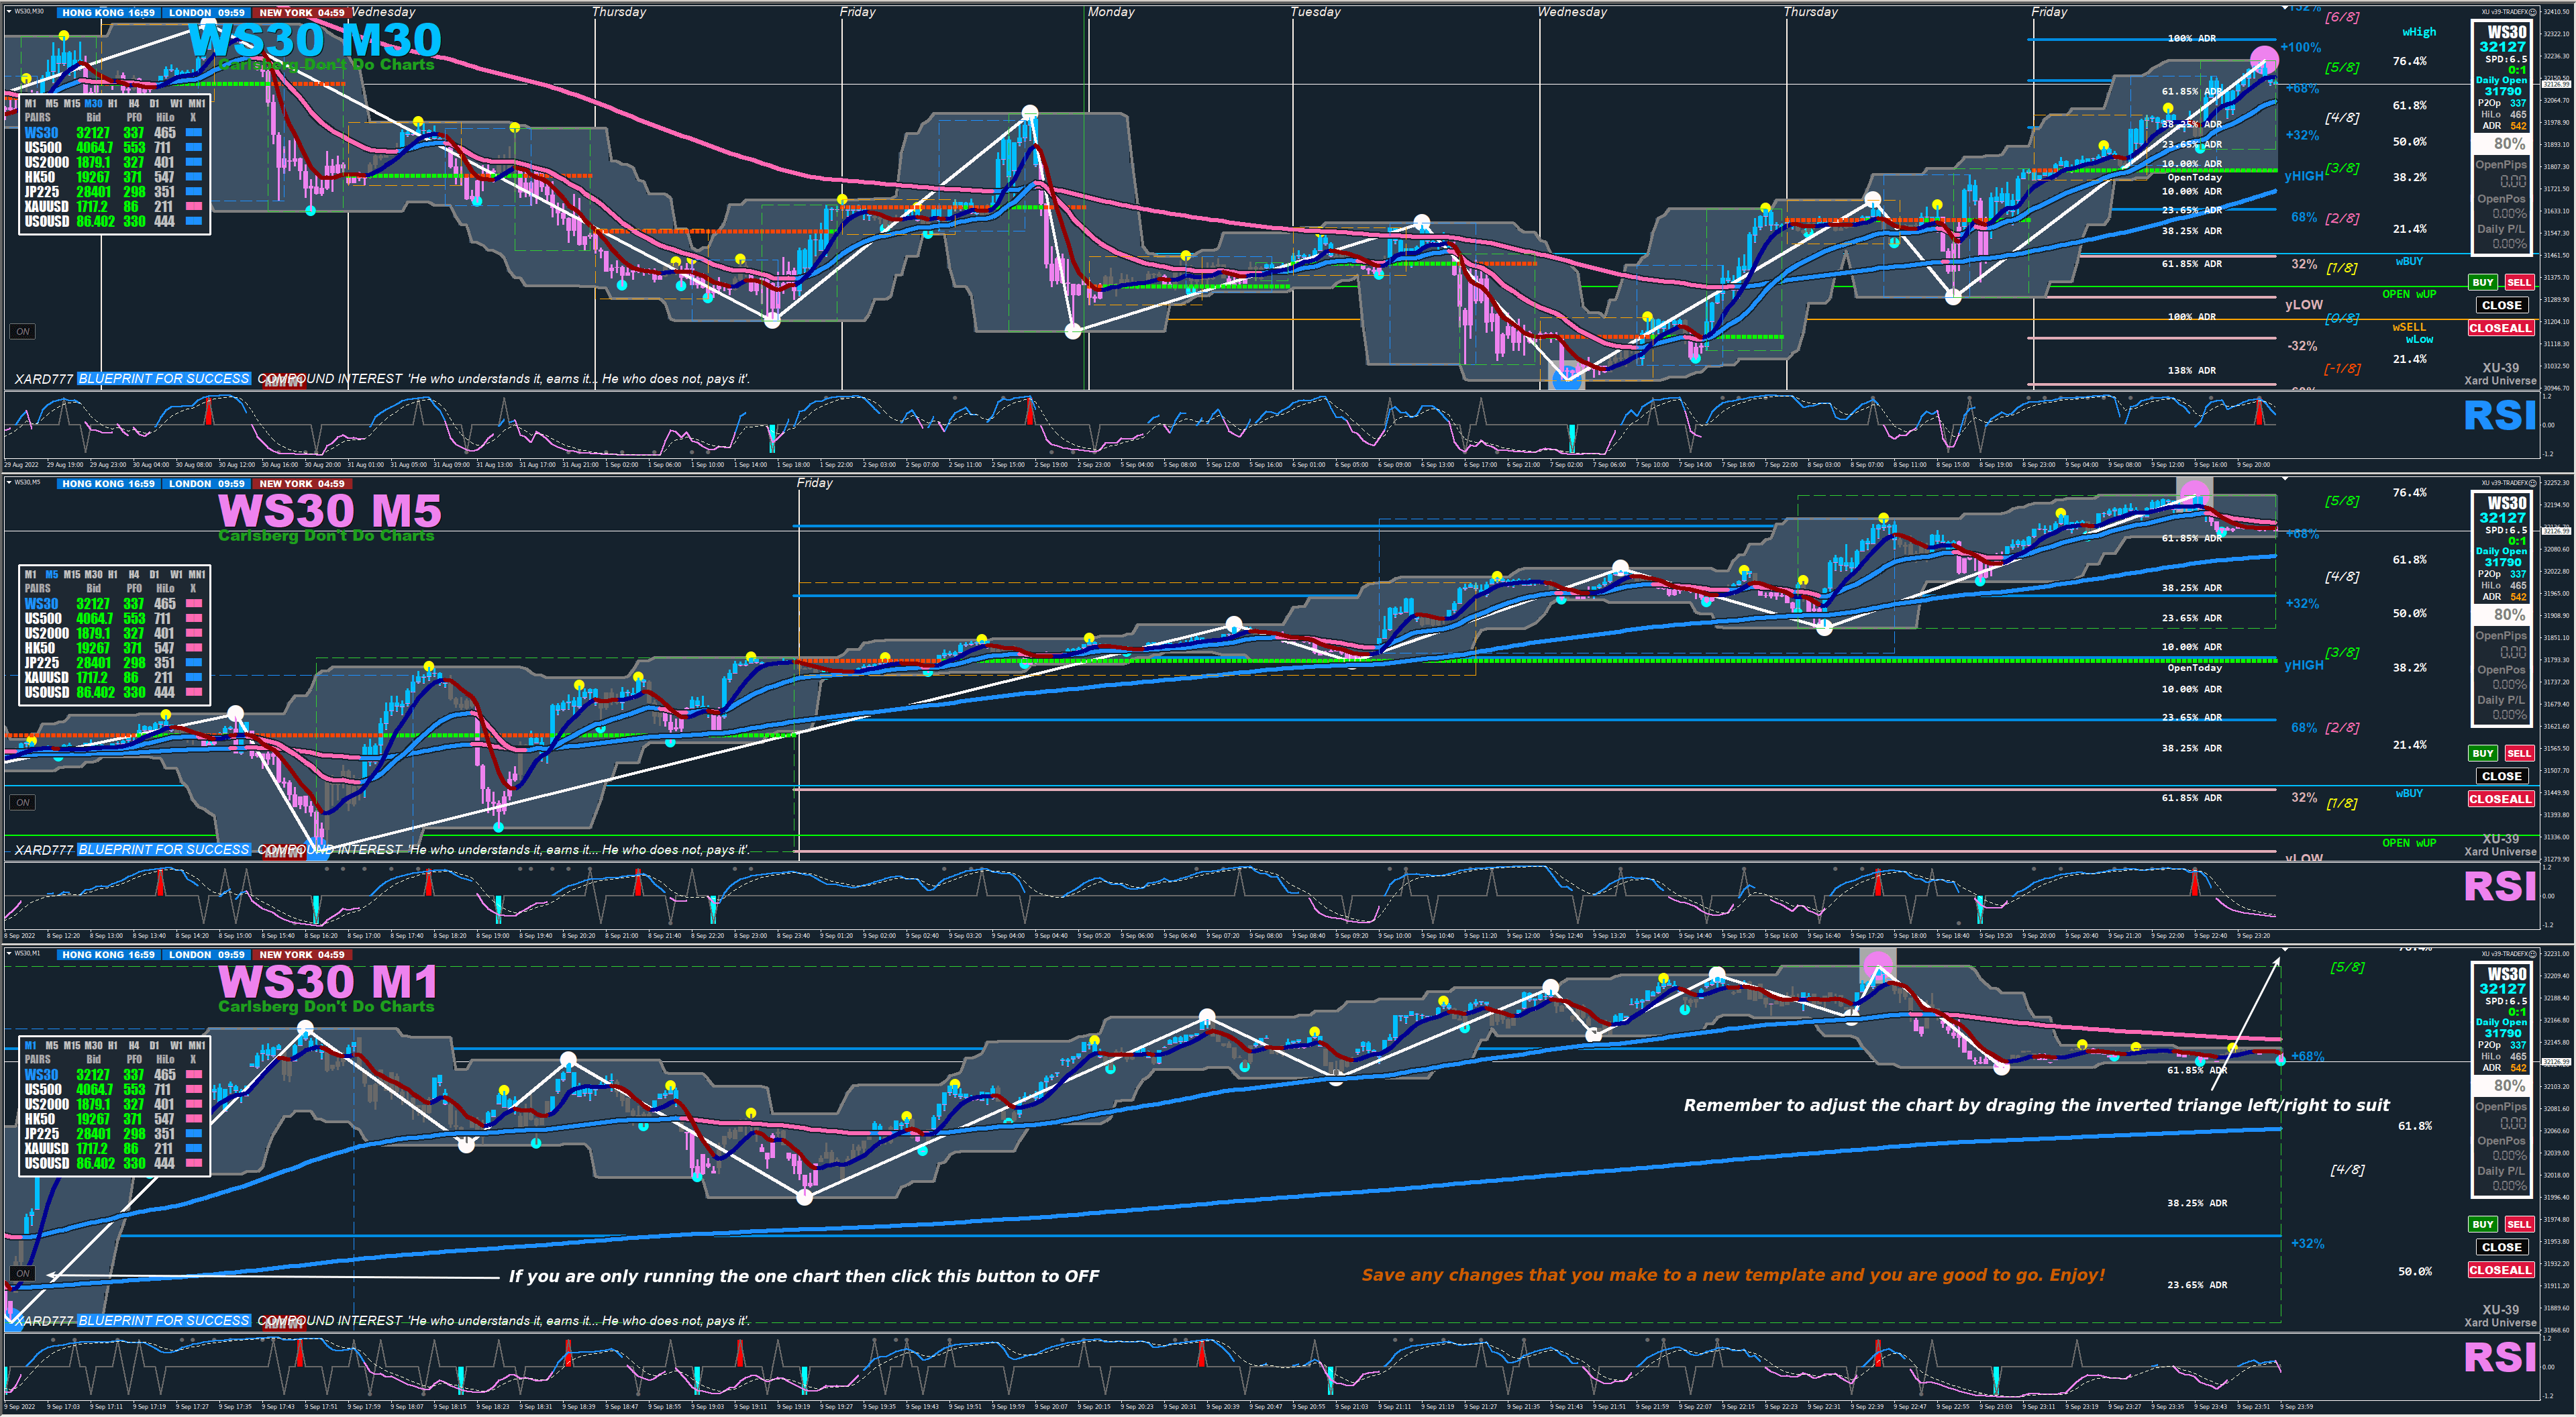Select D1 timeframe in M5 chart panel
This screenshot has width=2576, height=1417.
tap(154, 574)
